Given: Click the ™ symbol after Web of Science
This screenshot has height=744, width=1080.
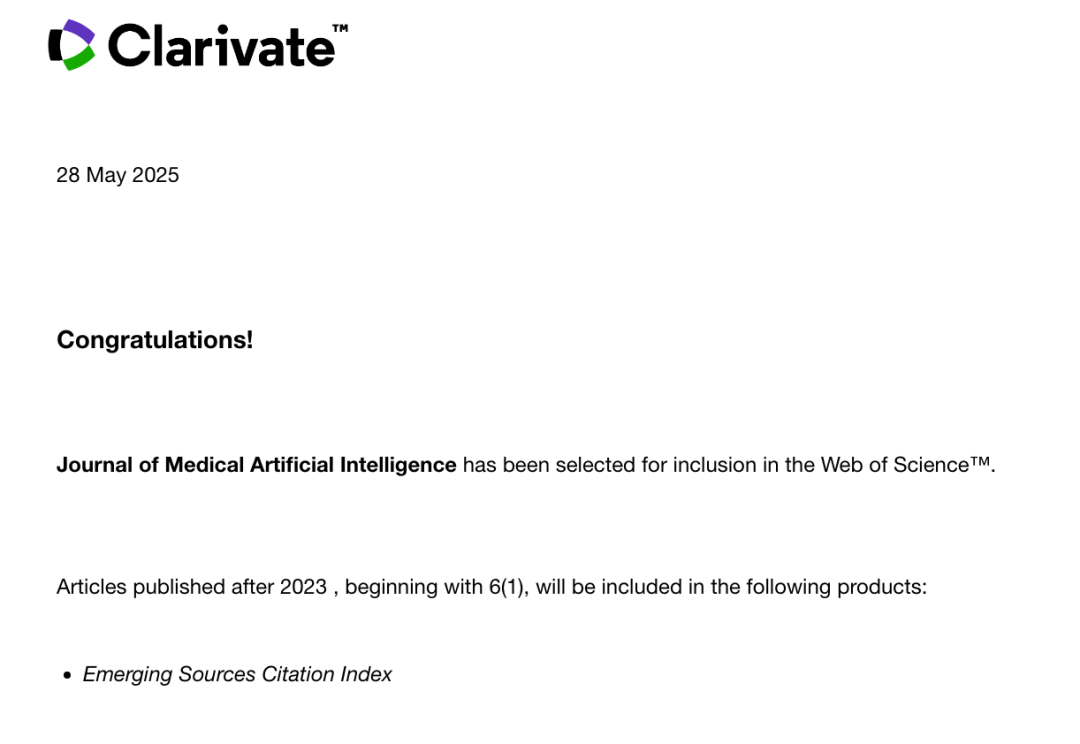Looking at the screenshot, I should pyautogui.click(x=980, y=461).
